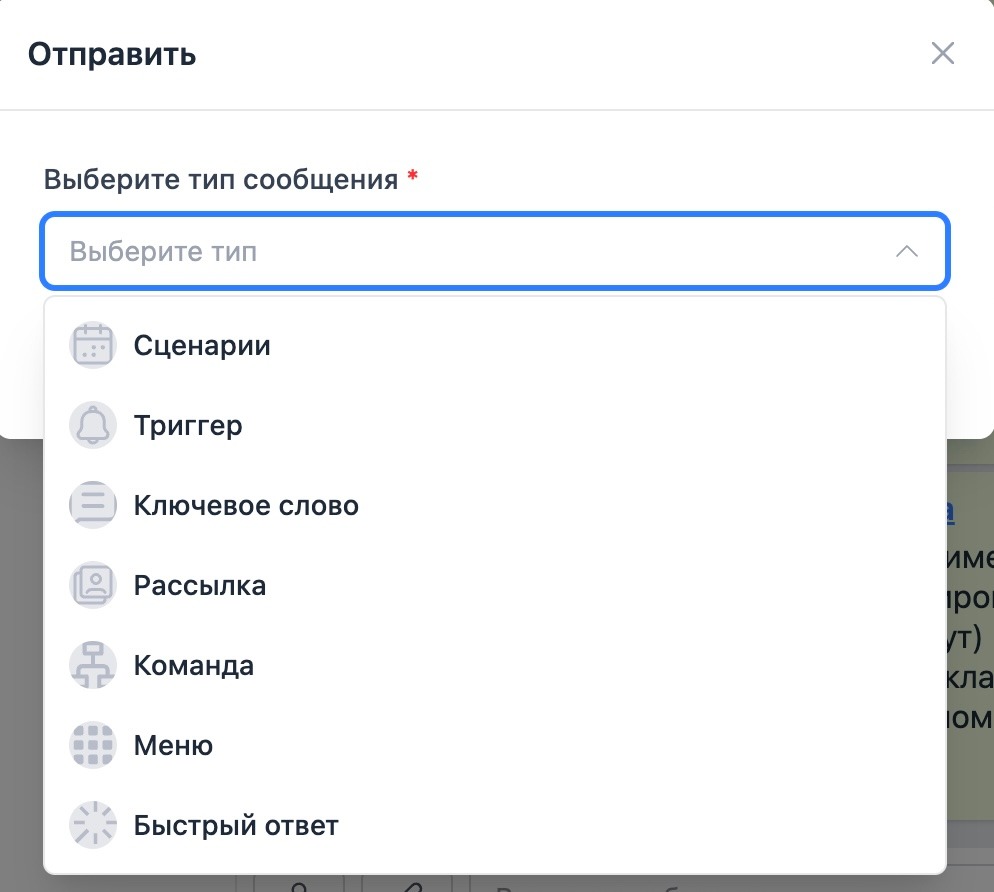Click the contact card icon beside Рассылка

[x=93, y=586]
